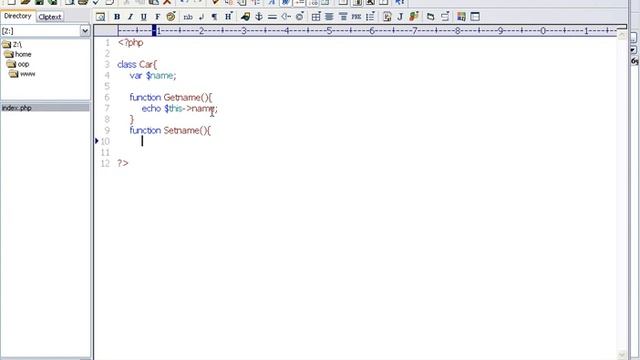
Task: Click the 'echo $this->name;' line
Action: point(180,109)
